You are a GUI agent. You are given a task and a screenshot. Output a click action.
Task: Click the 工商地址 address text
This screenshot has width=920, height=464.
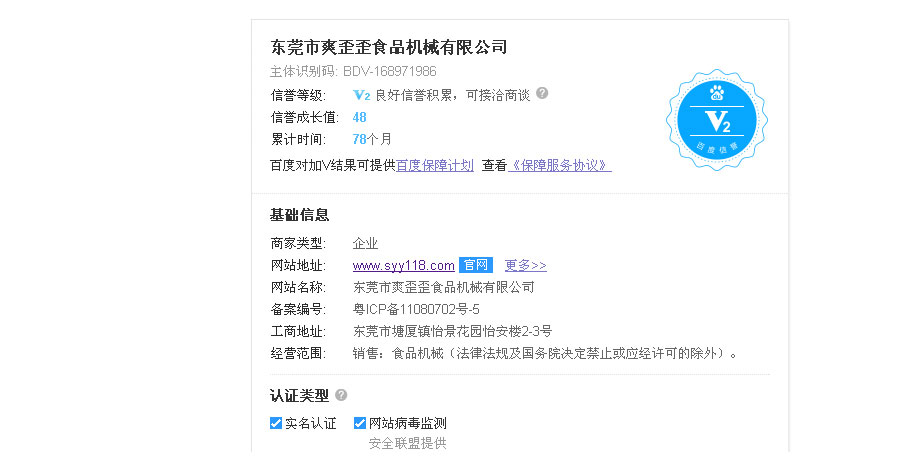point(452,331)
